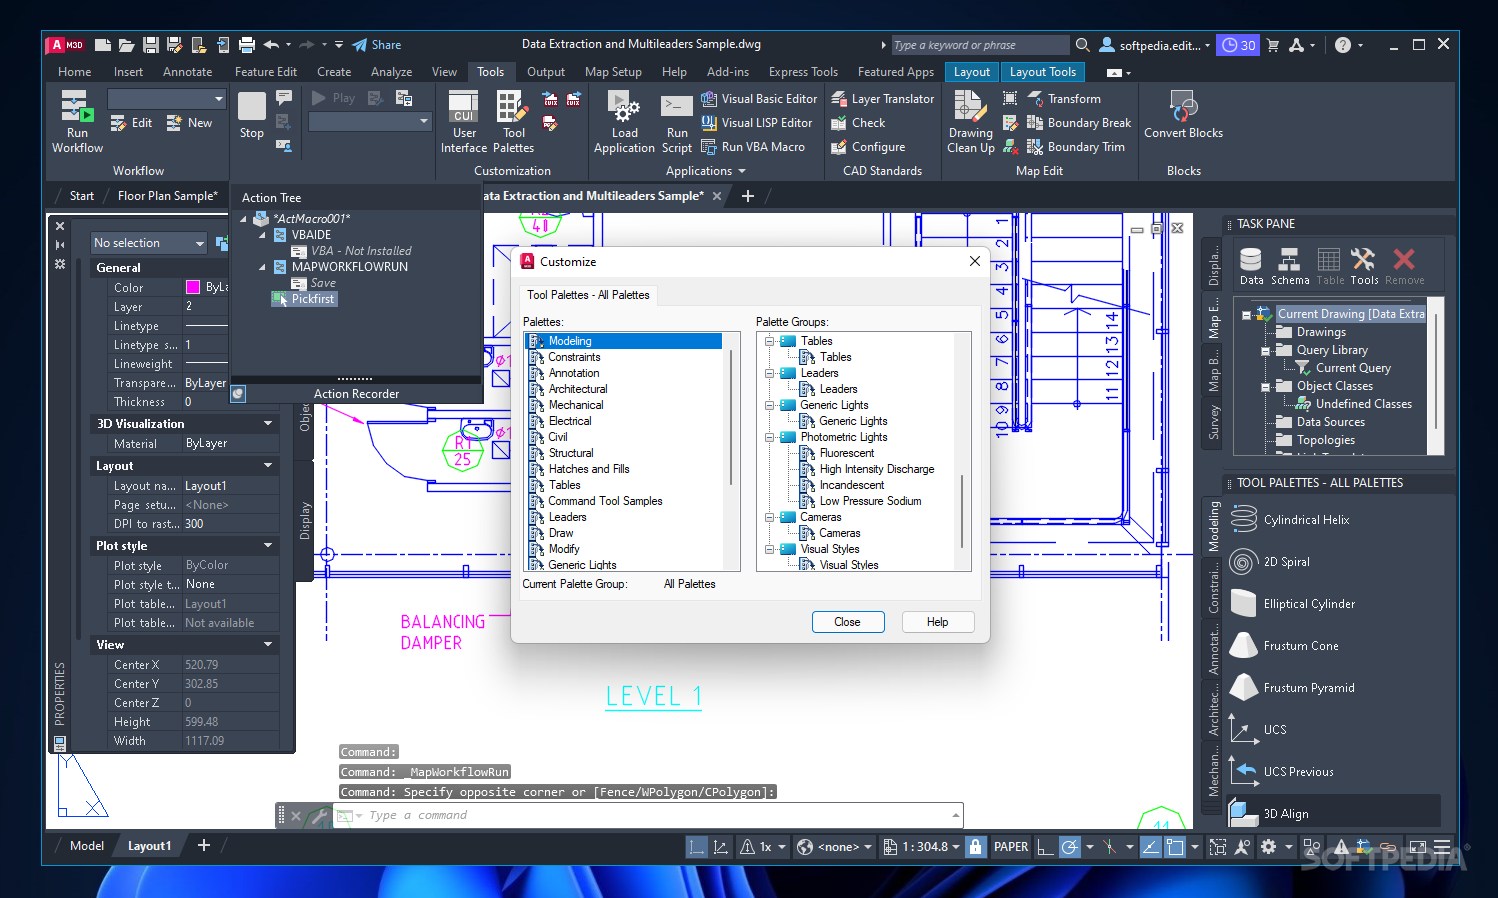Collapse Photometric Lights palette group
This screenshot has height=898, width=1498.
pos(770,437)
